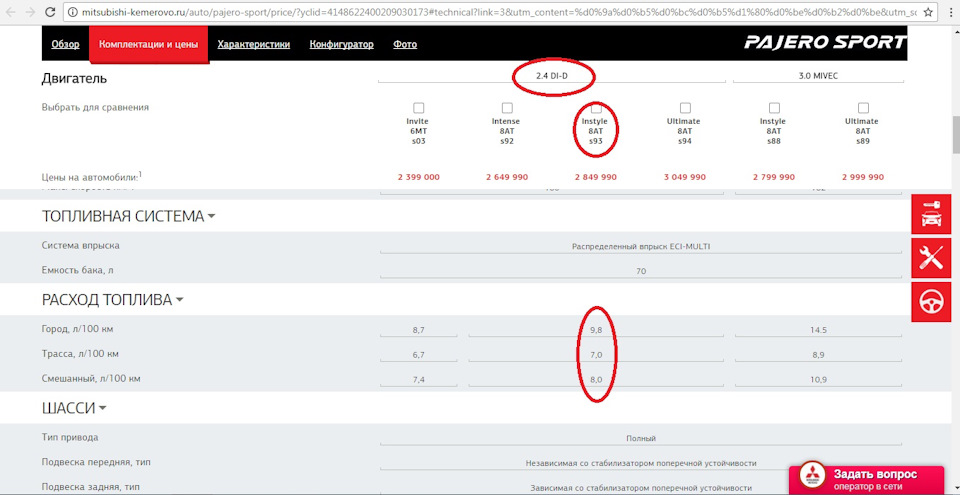Bookmark page with the star icon
This screenshot has width=960, height=495.
pyautogui.click(x=929, y=12)
